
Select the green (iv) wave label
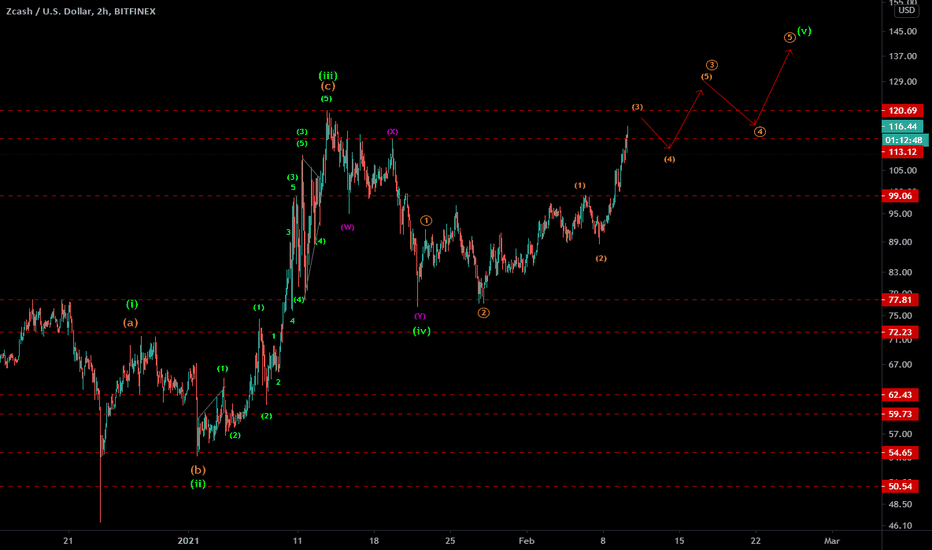(x=421, y=331)
